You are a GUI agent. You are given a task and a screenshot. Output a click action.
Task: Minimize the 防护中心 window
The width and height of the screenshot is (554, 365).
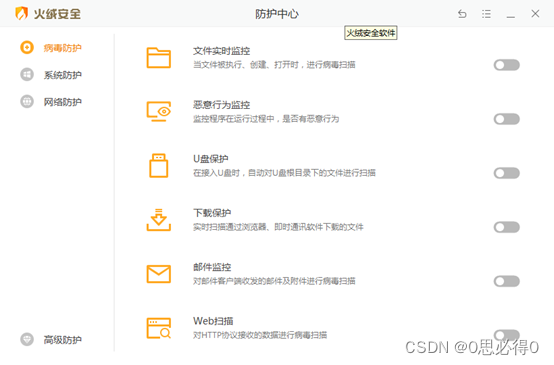511,16
